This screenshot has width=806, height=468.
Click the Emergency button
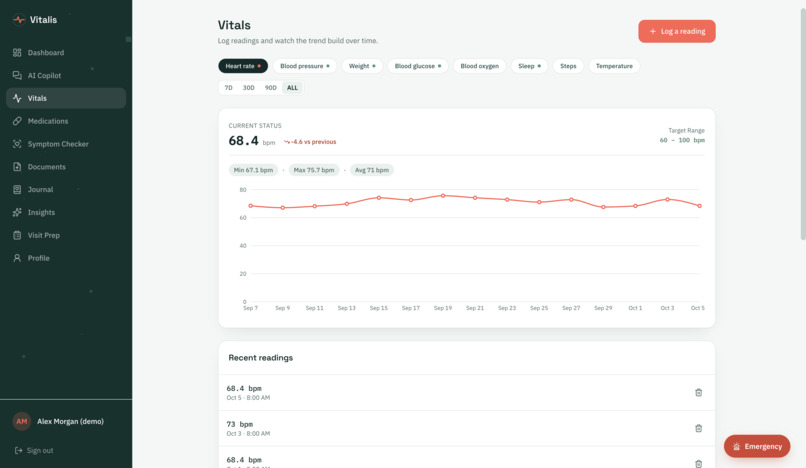pyautogui.click(x=757, y=446)
